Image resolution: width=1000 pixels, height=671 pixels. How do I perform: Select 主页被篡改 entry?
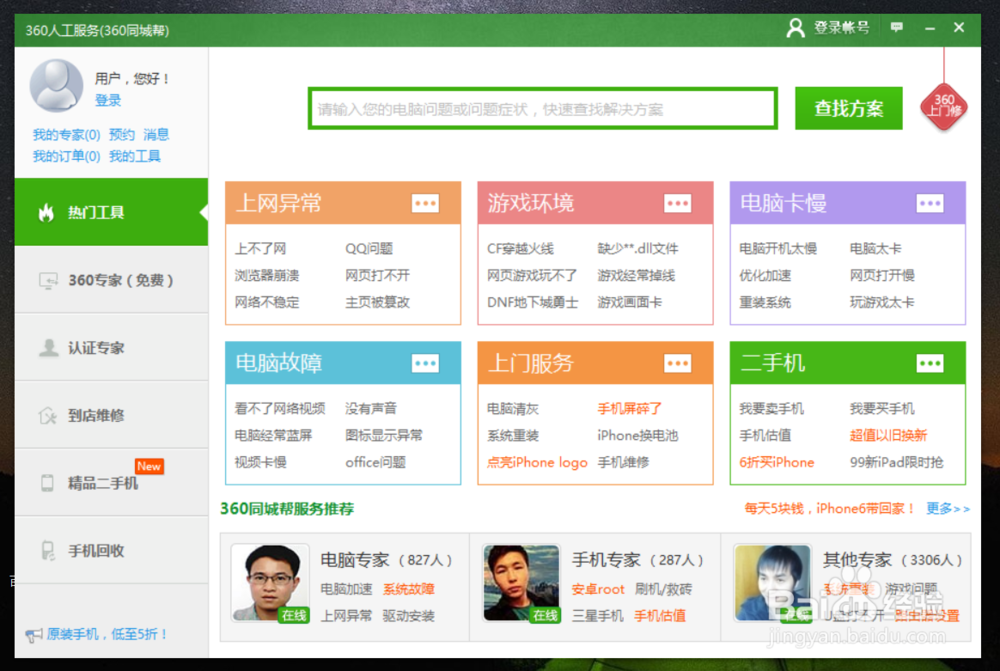pos(377,302)
